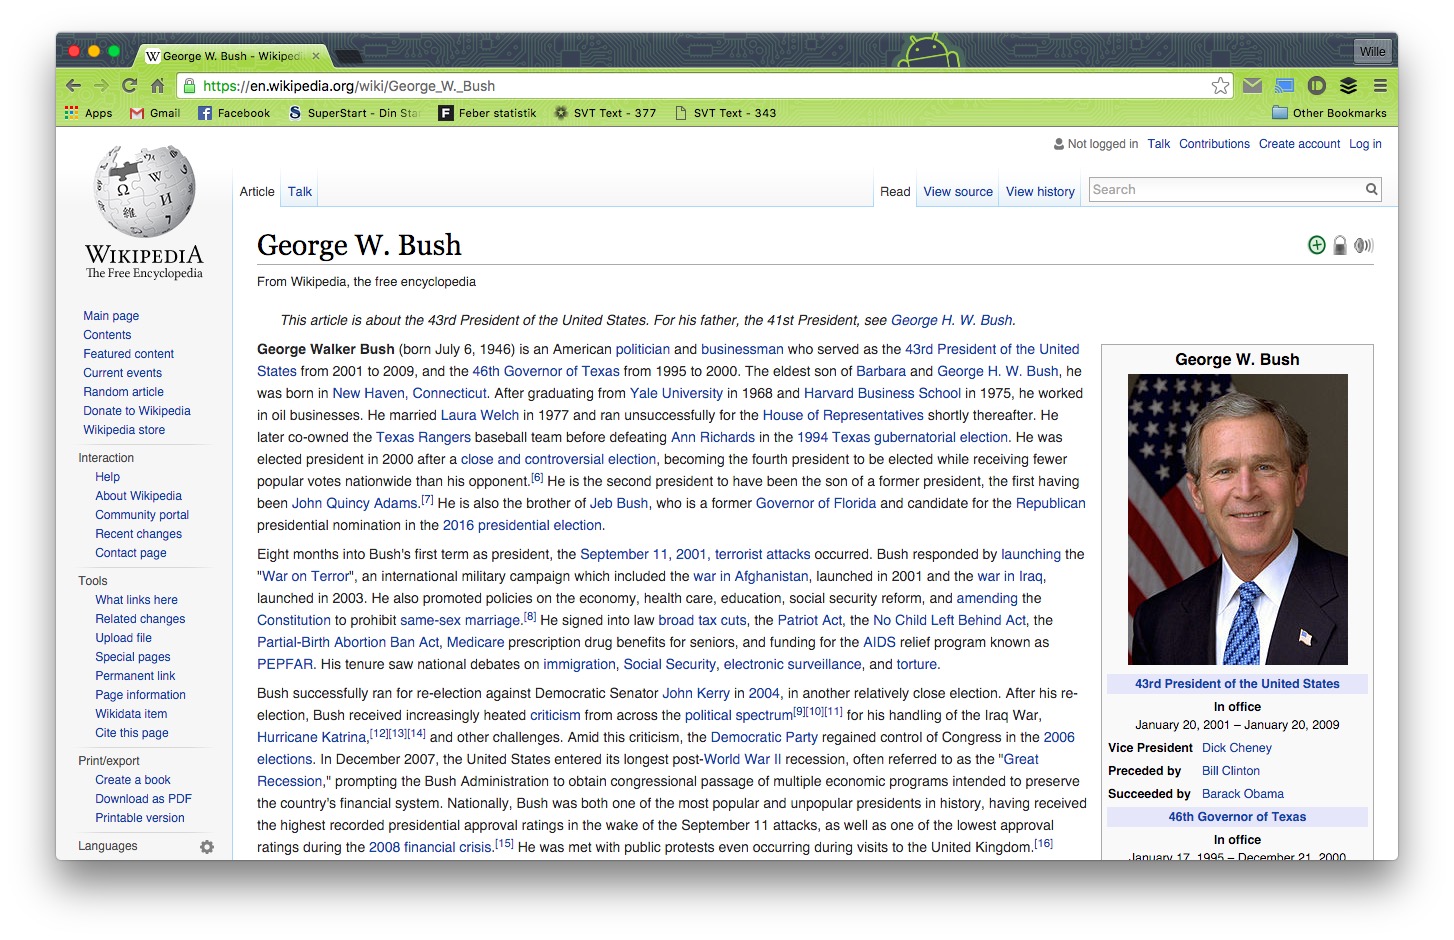Viewport: 1454px width, 940px height.
Task: Bookmark this page with the star icon
Action: (x=1220, y=86)
